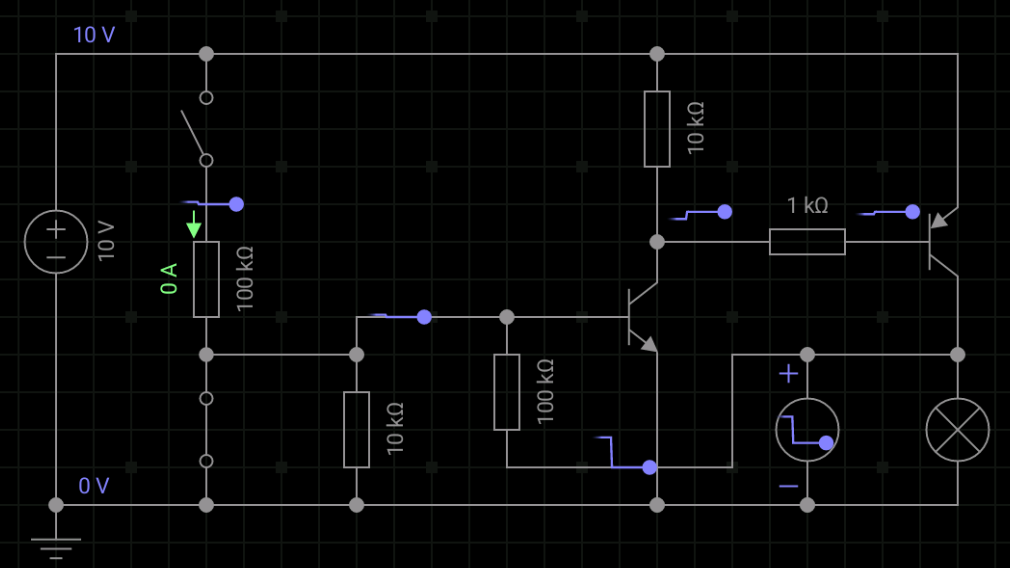1010x568 pixels.
Task: Click the base-wire junction above the middle 100 kΩ resistor
Action: click(x=507, y=317)
